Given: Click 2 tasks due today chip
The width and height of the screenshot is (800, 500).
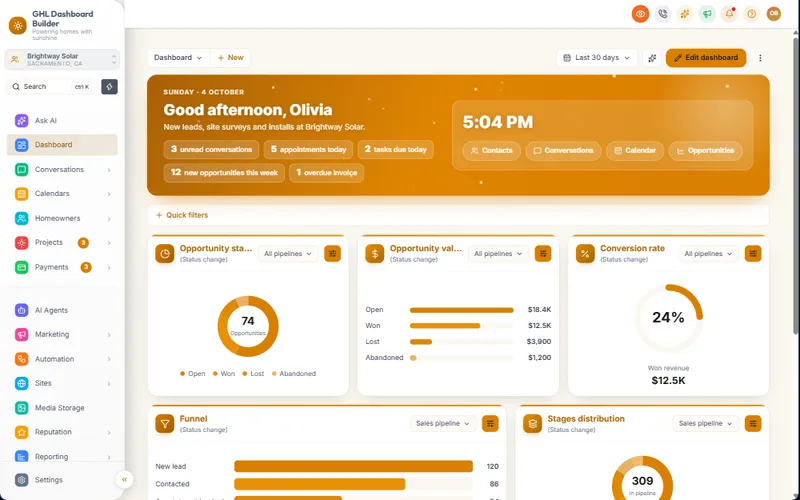Looking at the screenshot, I should pyautogui.click(x=395, y=149).
